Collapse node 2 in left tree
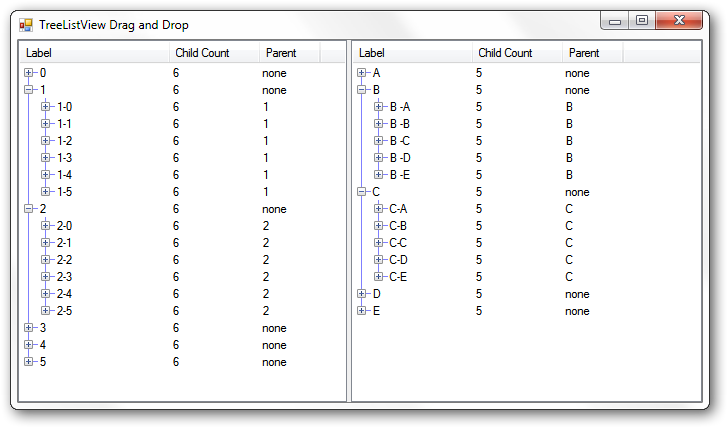 point(29,208)
